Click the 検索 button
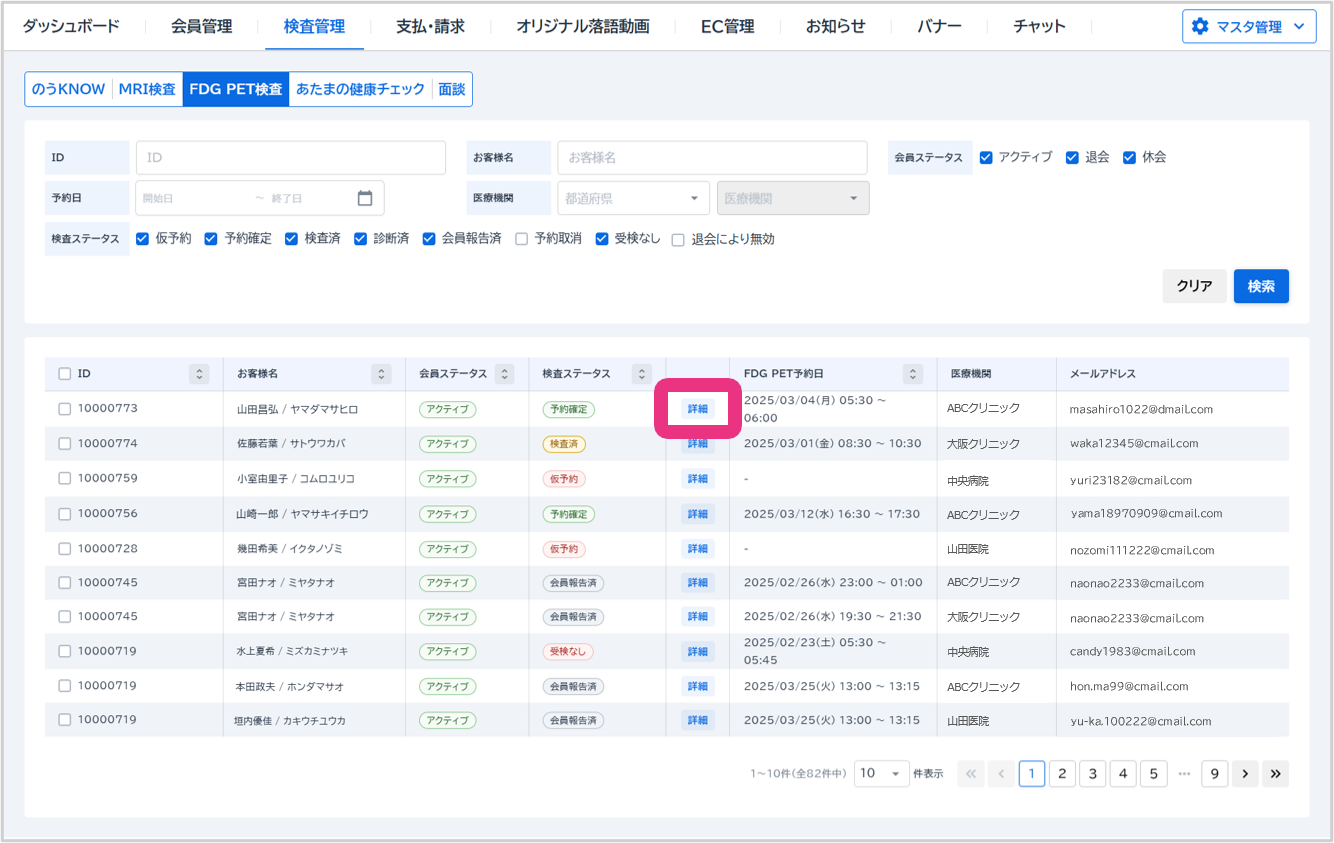Screen dimensions: 1334x843 pos(1261,286)
